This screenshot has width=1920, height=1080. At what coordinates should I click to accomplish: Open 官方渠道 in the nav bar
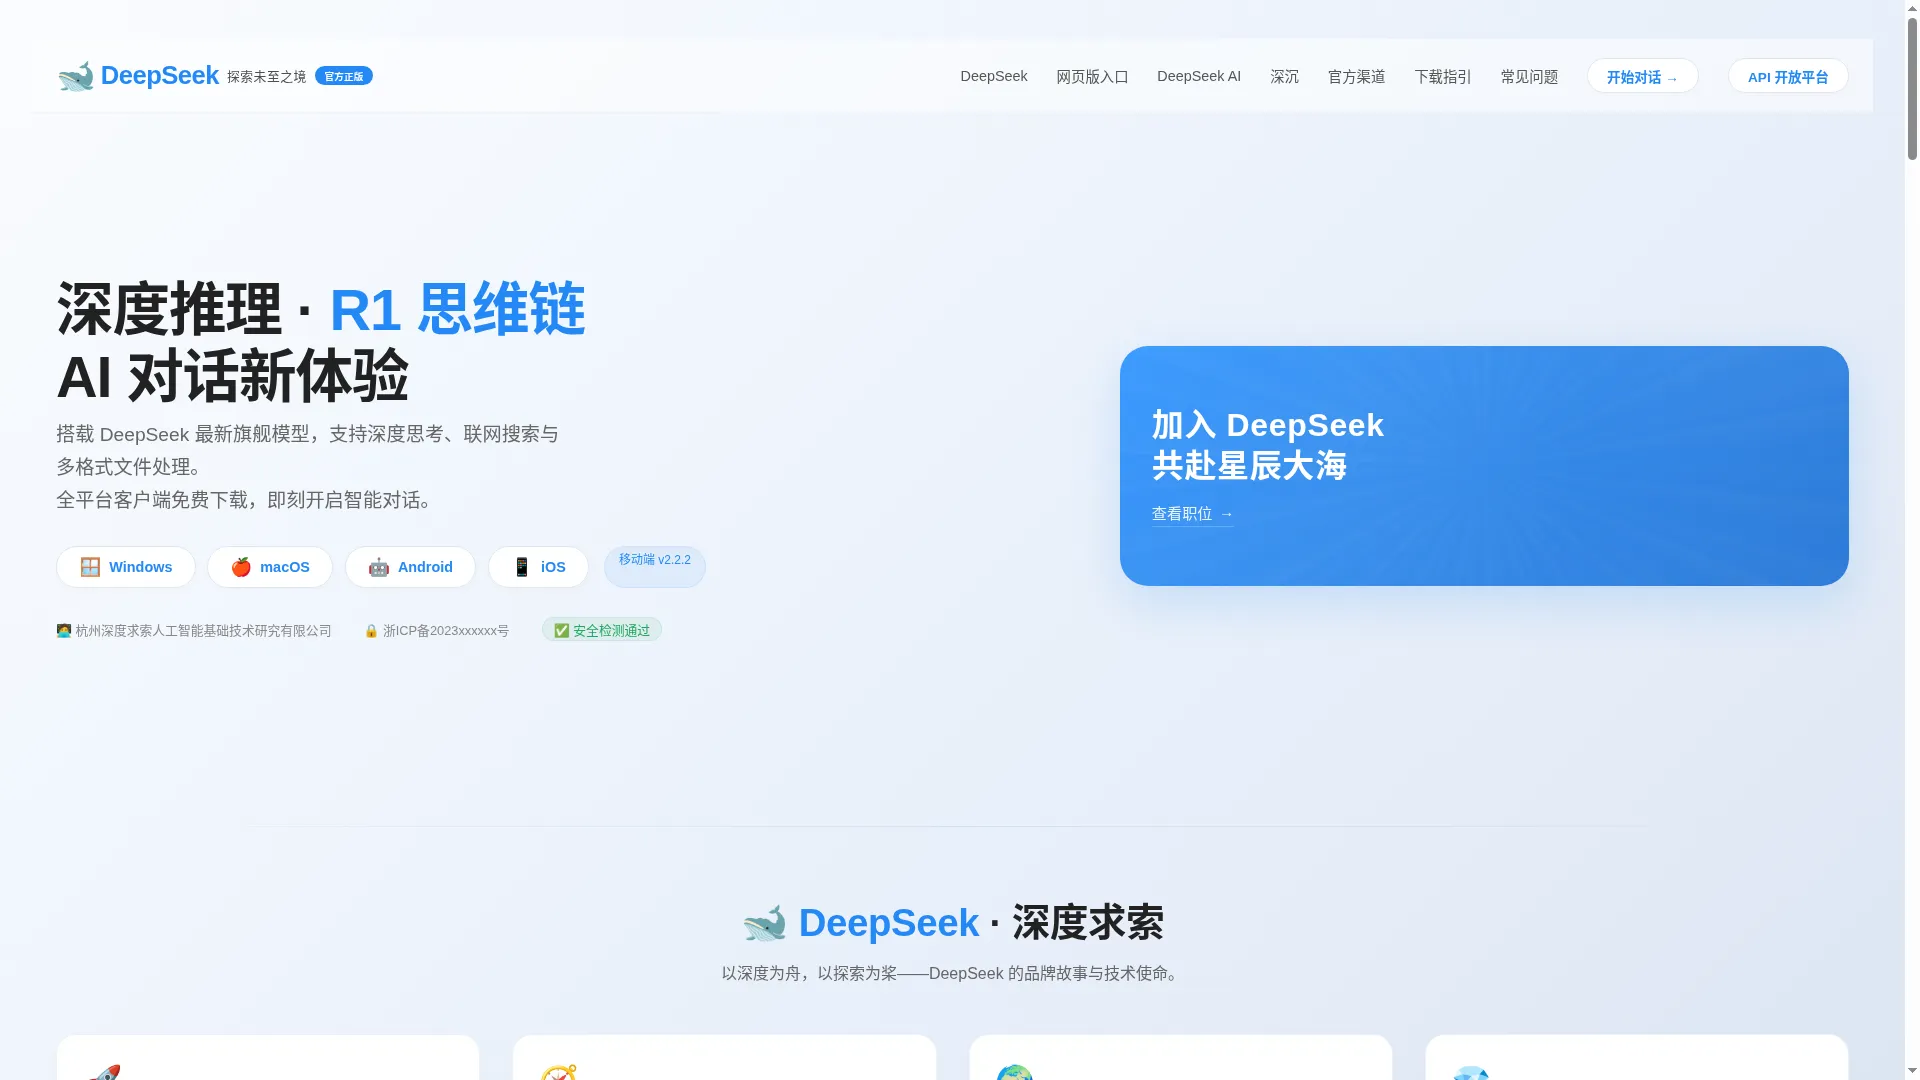click(1357, 77)
